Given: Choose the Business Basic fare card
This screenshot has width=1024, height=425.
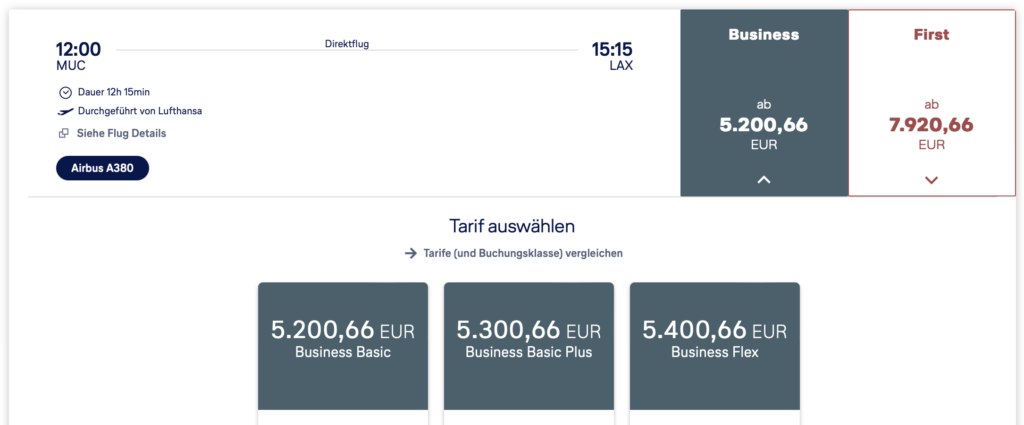Looking at the screenshot, I should click(x=343, y=339).
